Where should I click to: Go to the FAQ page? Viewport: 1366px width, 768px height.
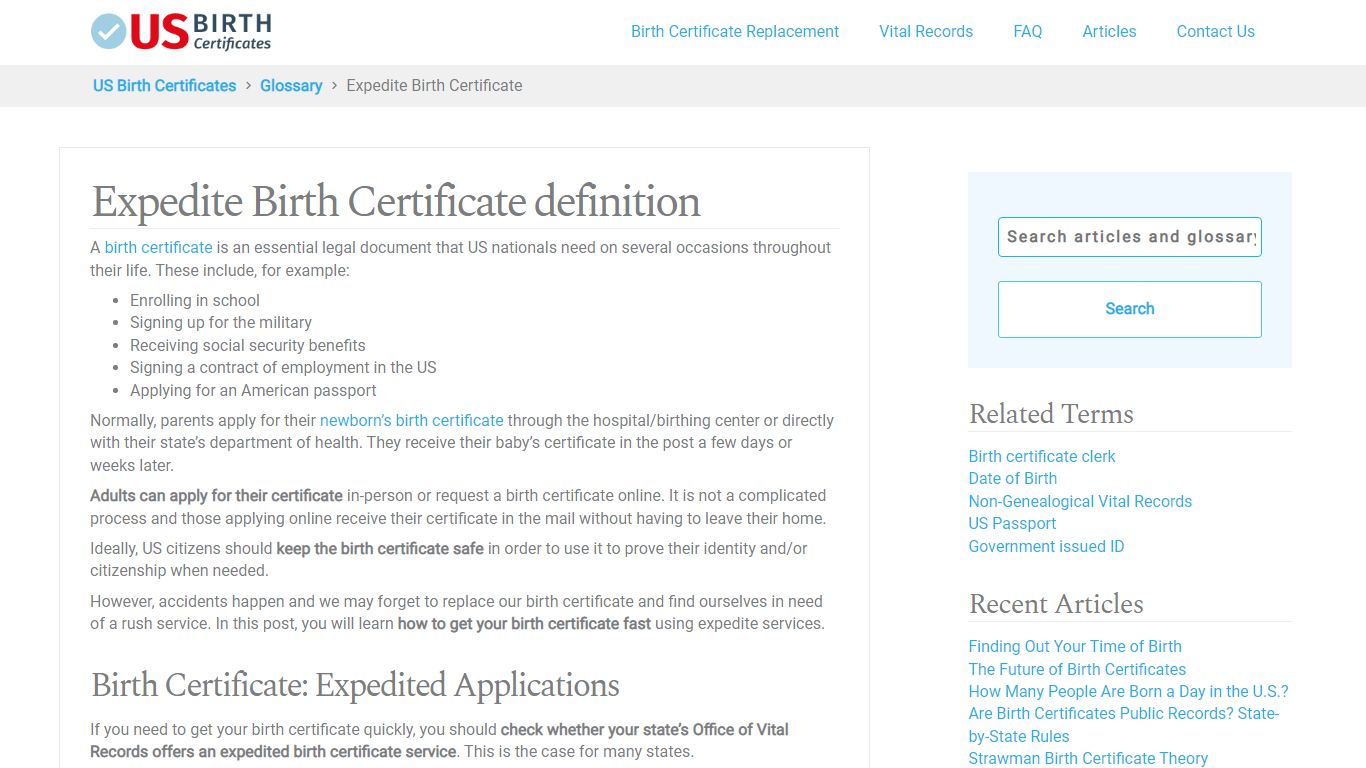(x=1027, y=31)
